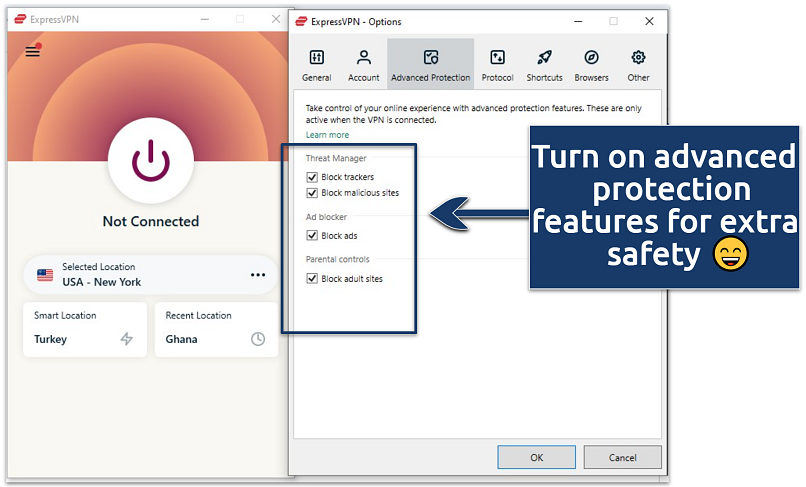
Task: Click the Shortcuts rocket icon
Action: click(x=544, y=57)
